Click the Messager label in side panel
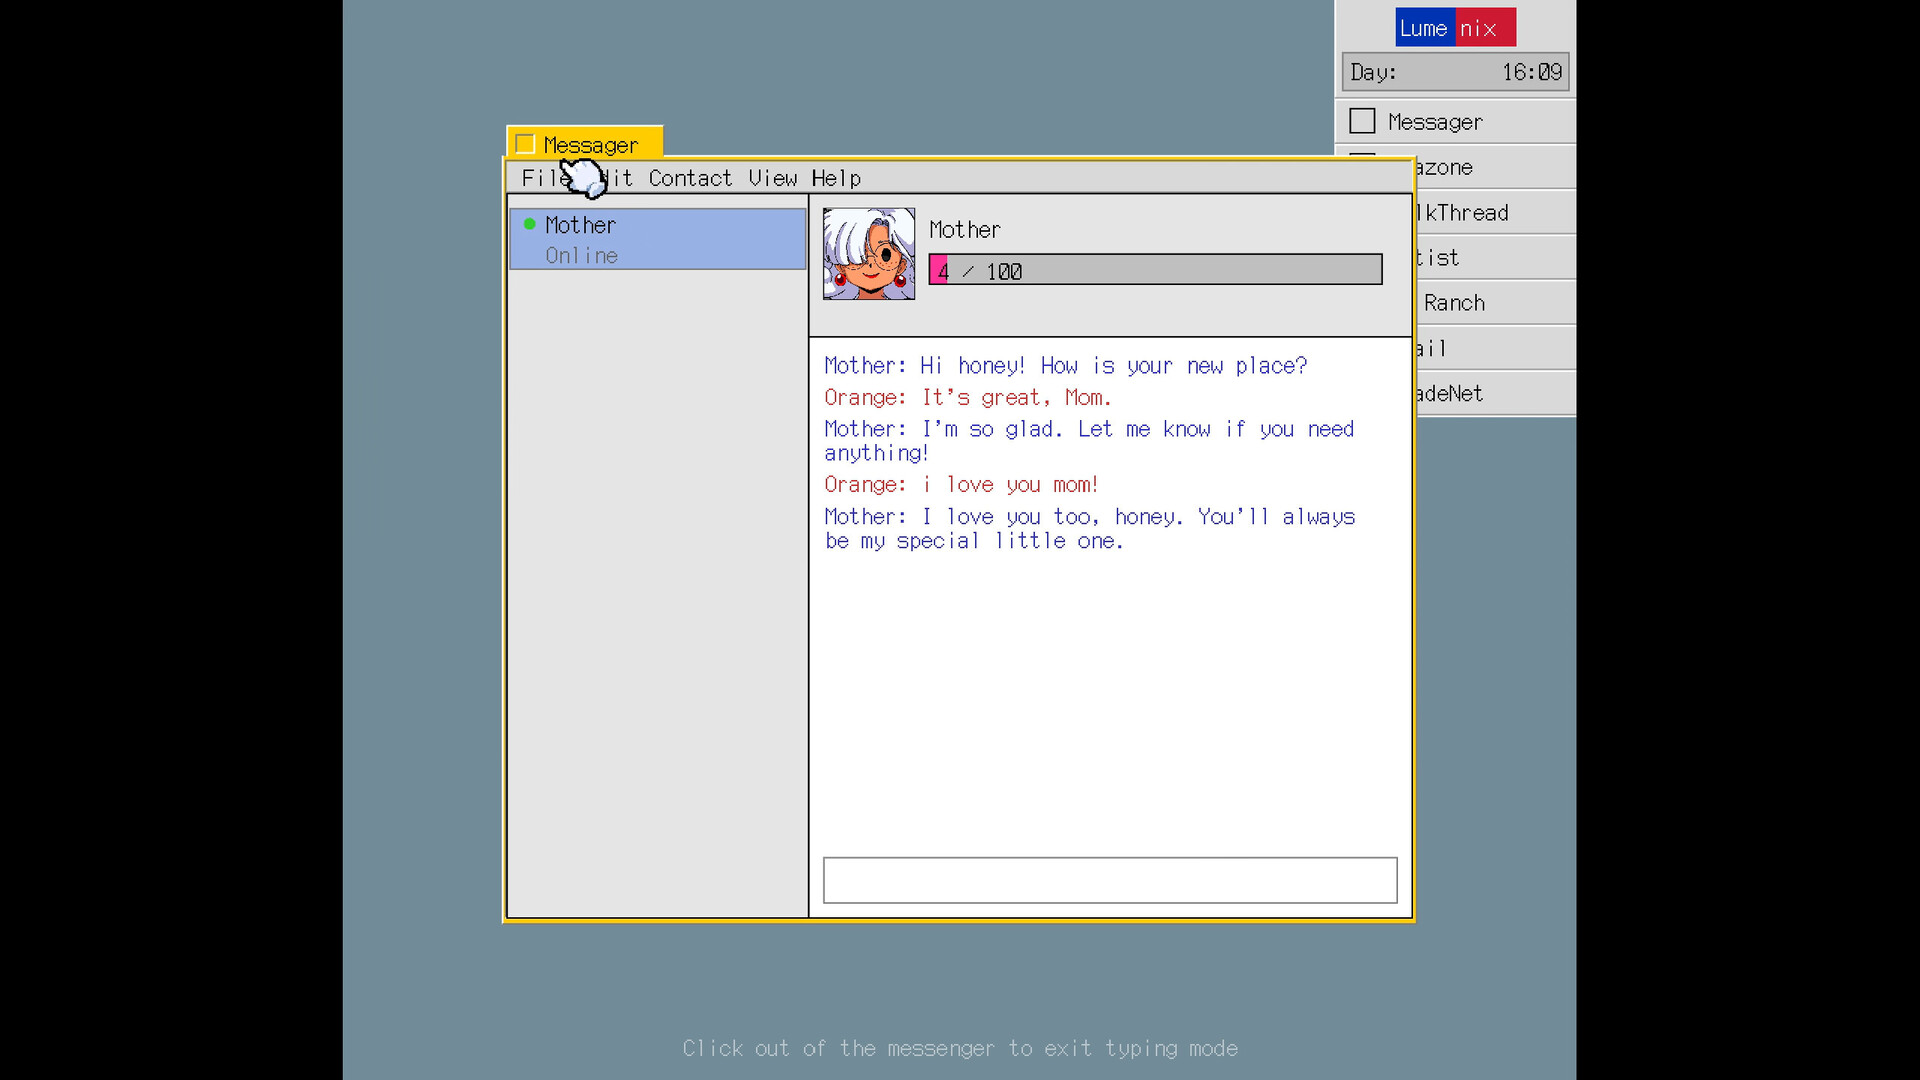Viewport: 1920px width, 1080px height. (1435, 122)
